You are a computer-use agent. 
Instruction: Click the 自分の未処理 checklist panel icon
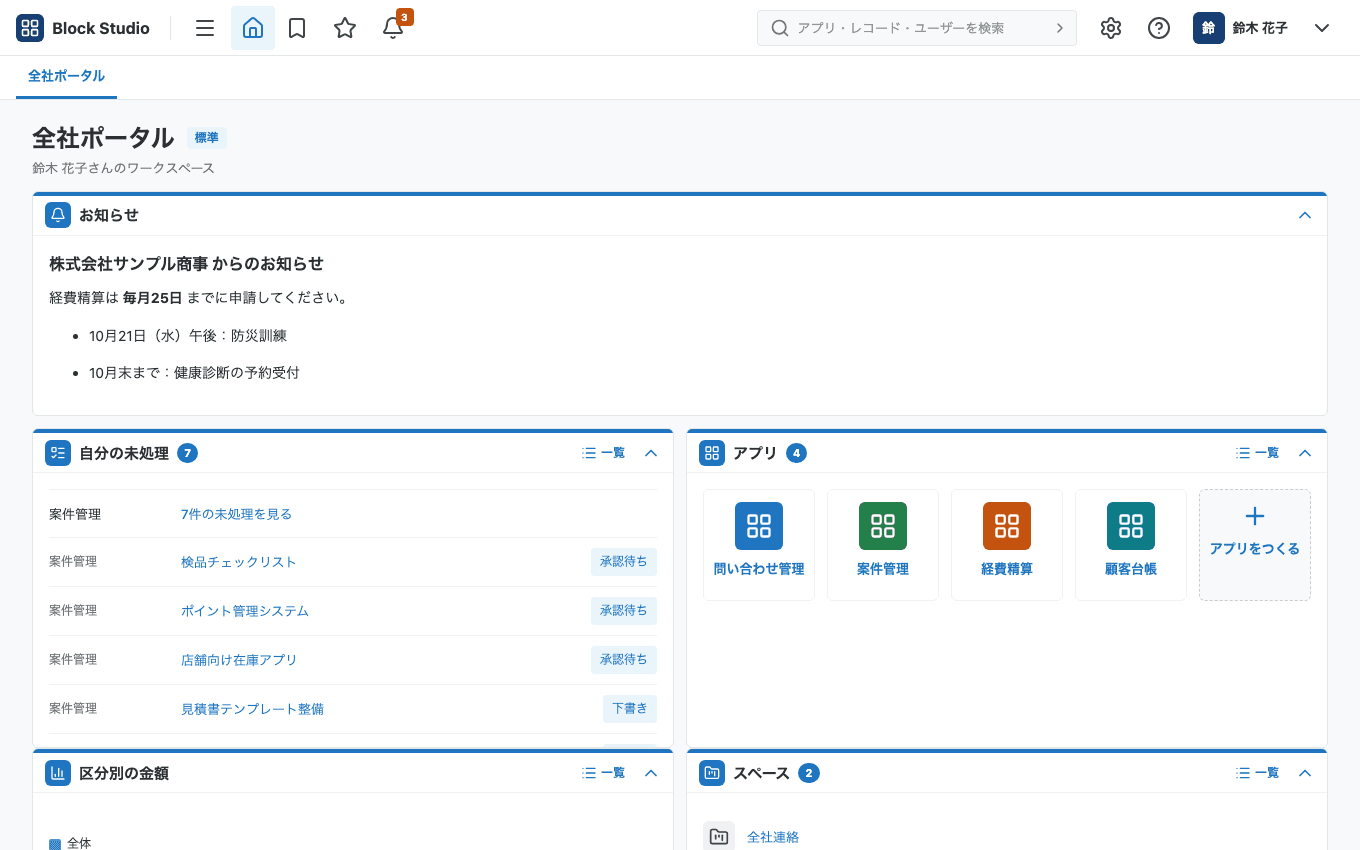(x=58, y=453)
